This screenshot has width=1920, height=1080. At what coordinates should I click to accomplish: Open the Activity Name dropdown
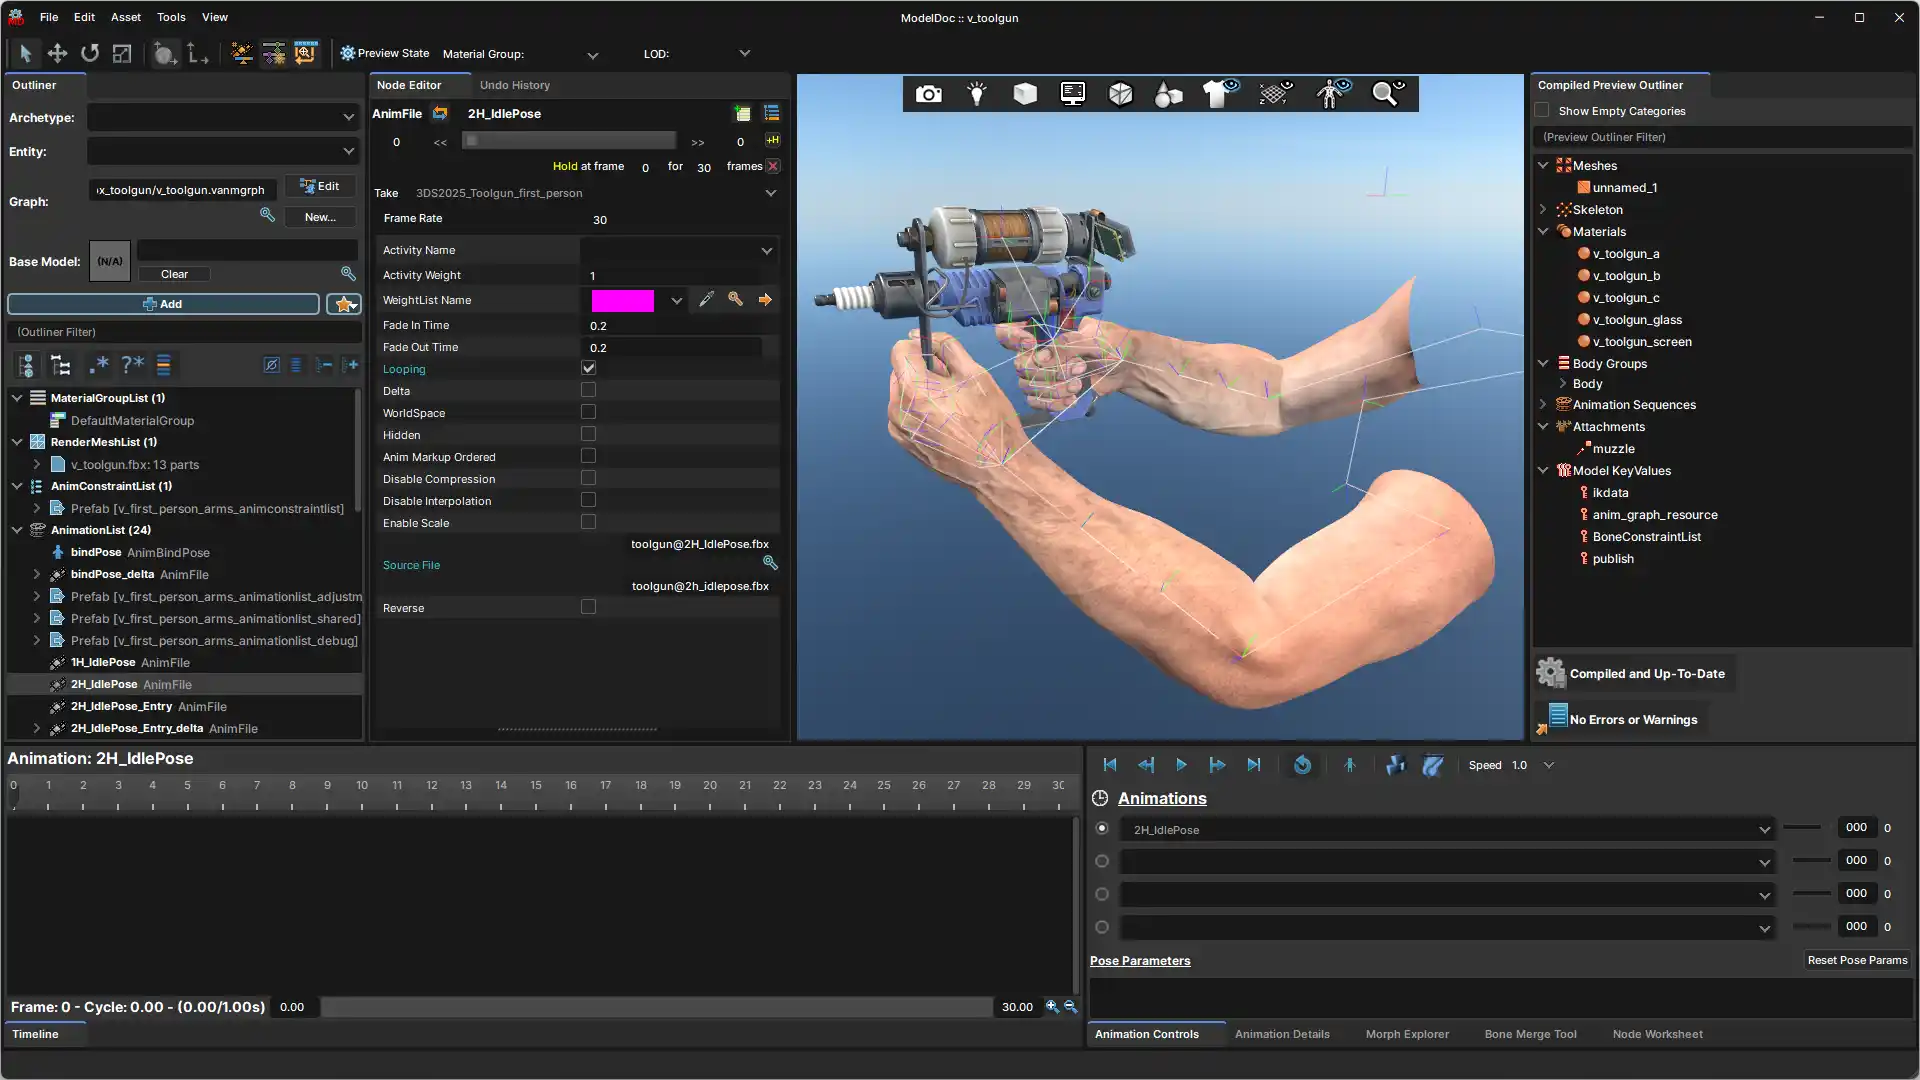766,250
